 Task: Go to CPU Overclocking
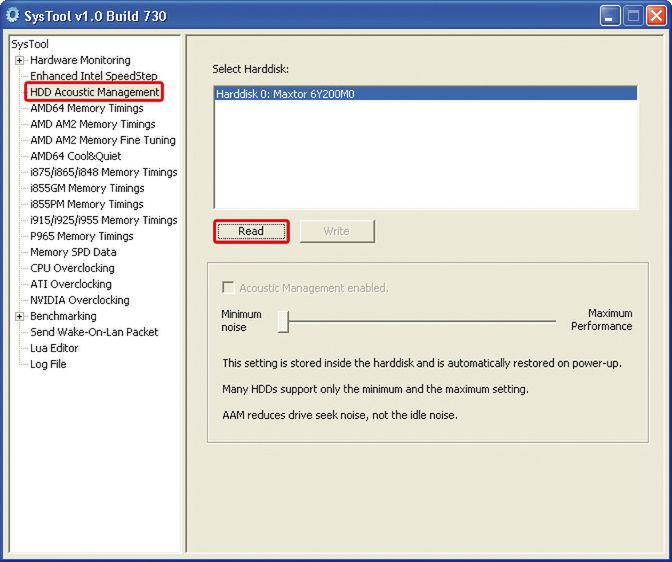pyautogui.click(x=72, y=268)
